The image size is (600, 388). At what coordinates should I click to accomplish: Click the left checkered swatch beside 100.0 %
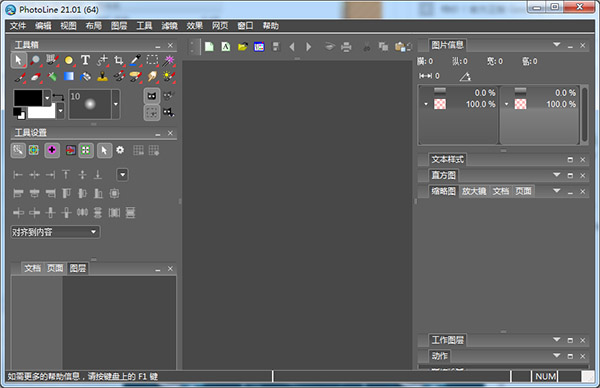440,104
